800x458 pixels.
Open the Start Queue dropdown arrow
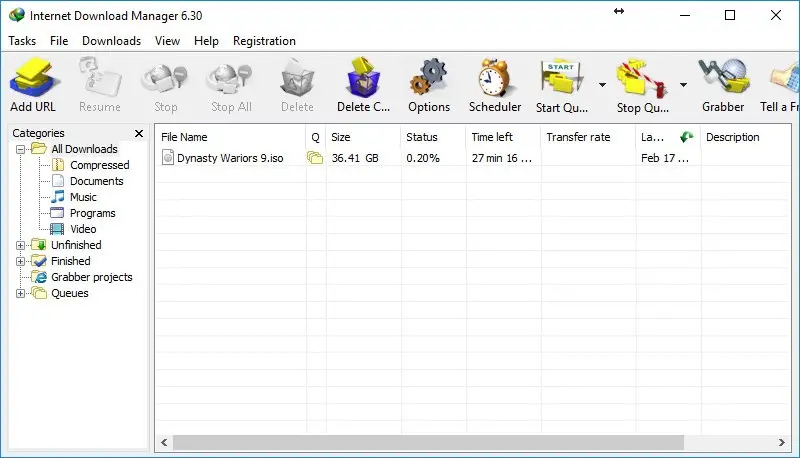602,85
